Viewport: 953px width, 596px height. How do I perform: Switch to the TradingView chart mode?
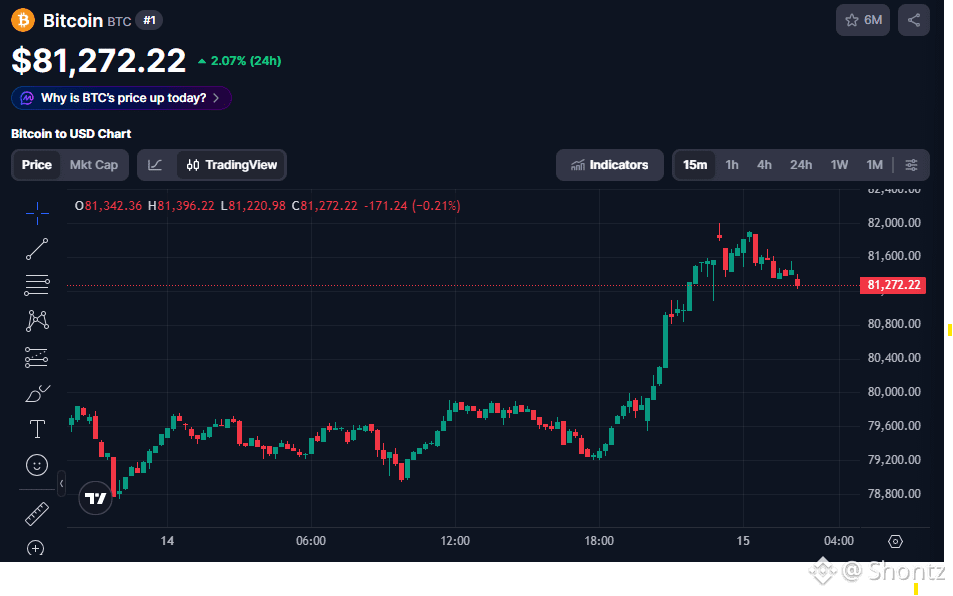click(232, 165)
